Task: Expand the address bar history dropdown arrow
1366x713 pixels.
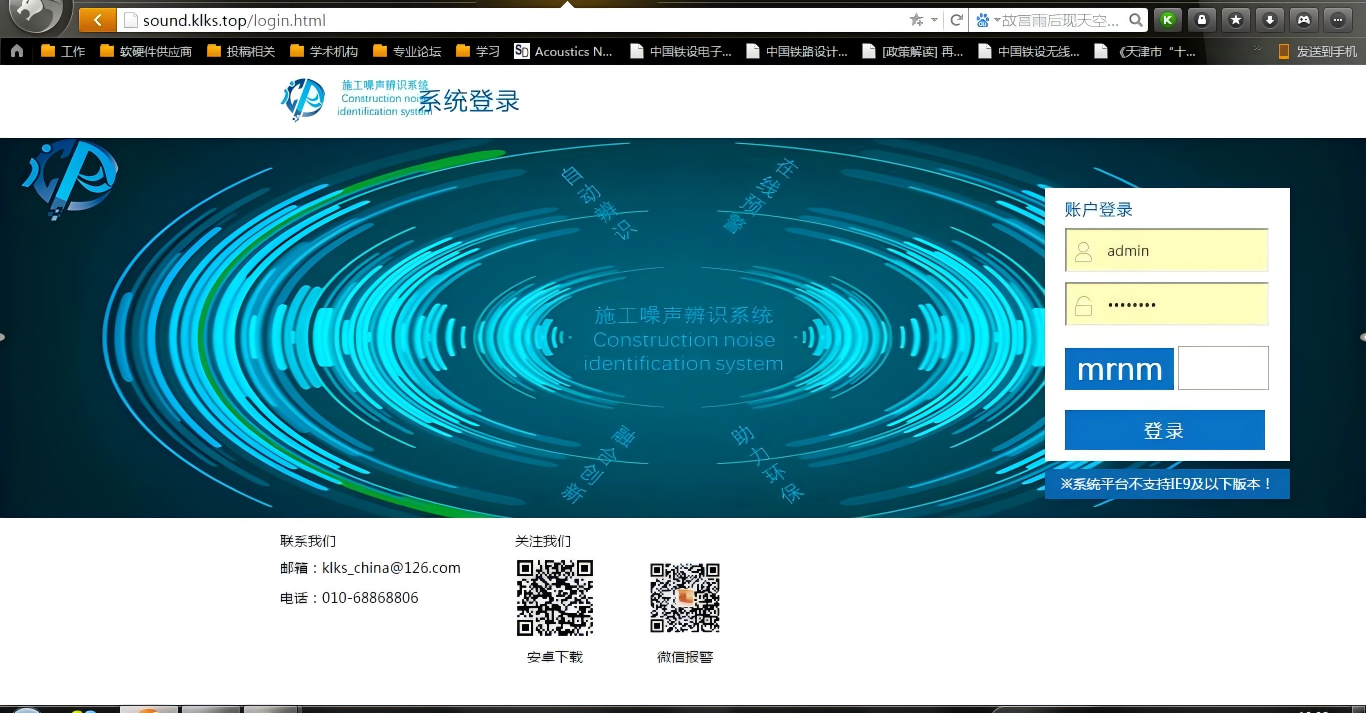Action: (935, 20)
